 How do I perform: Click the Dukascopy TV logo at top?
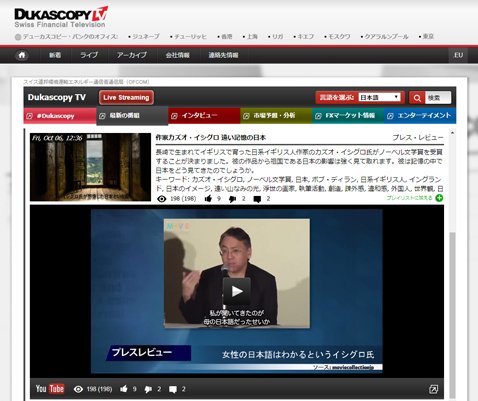(61, 18)
